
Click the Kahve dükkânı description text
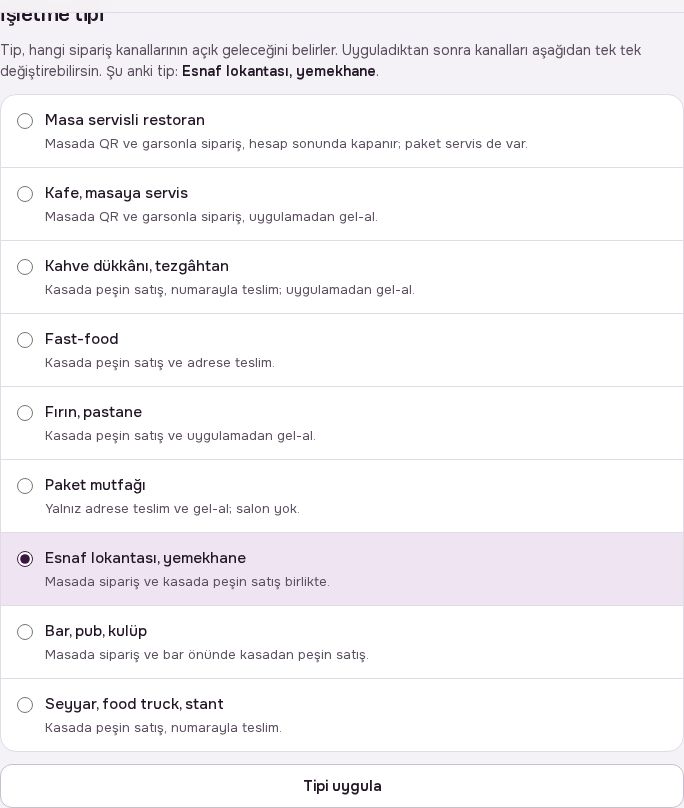click(229, 290)
